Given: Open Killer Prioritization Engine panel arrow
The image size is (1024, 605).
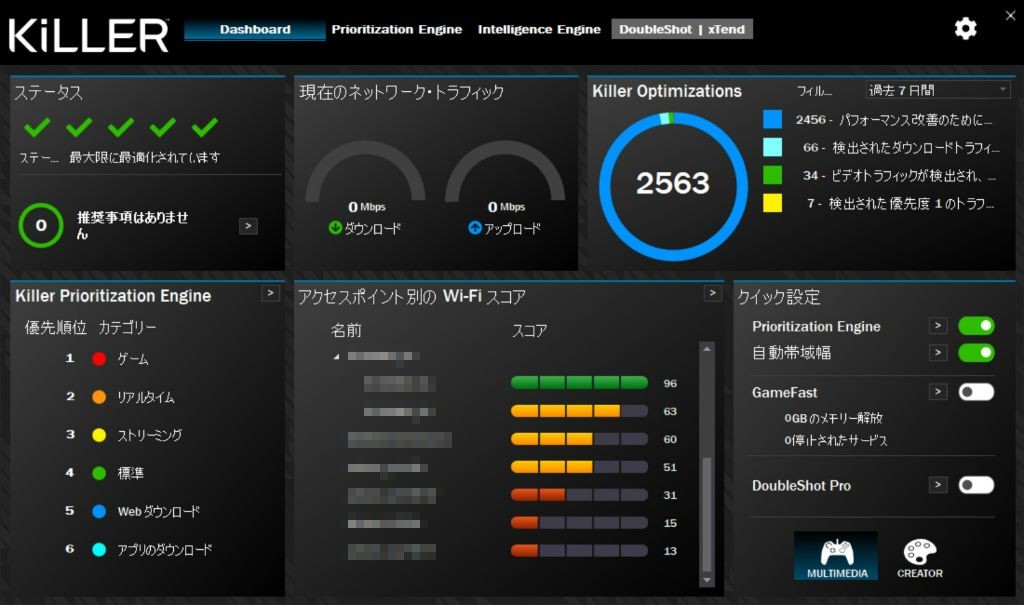Looking at the screenshot, I should (270, 293).
